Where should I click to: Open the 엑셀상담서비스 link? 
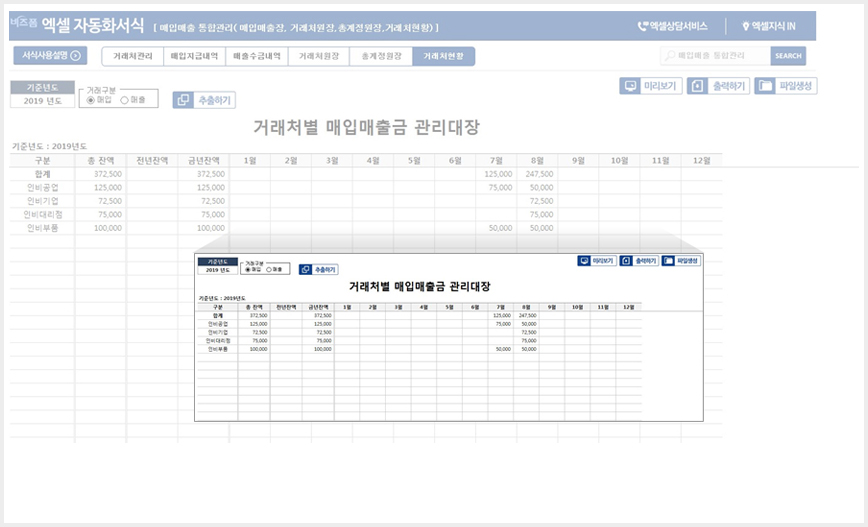coord(679,26)
